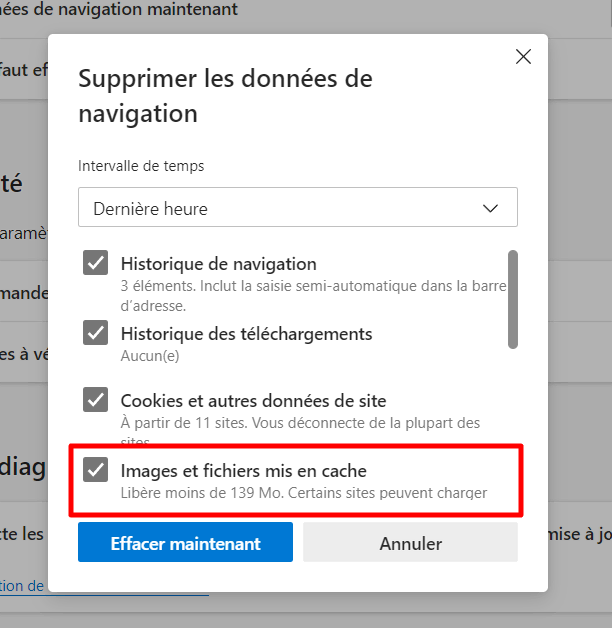Click the chevron arrow beside Dernière heure
The image size is (612, 628).
[x=490, y=208]
